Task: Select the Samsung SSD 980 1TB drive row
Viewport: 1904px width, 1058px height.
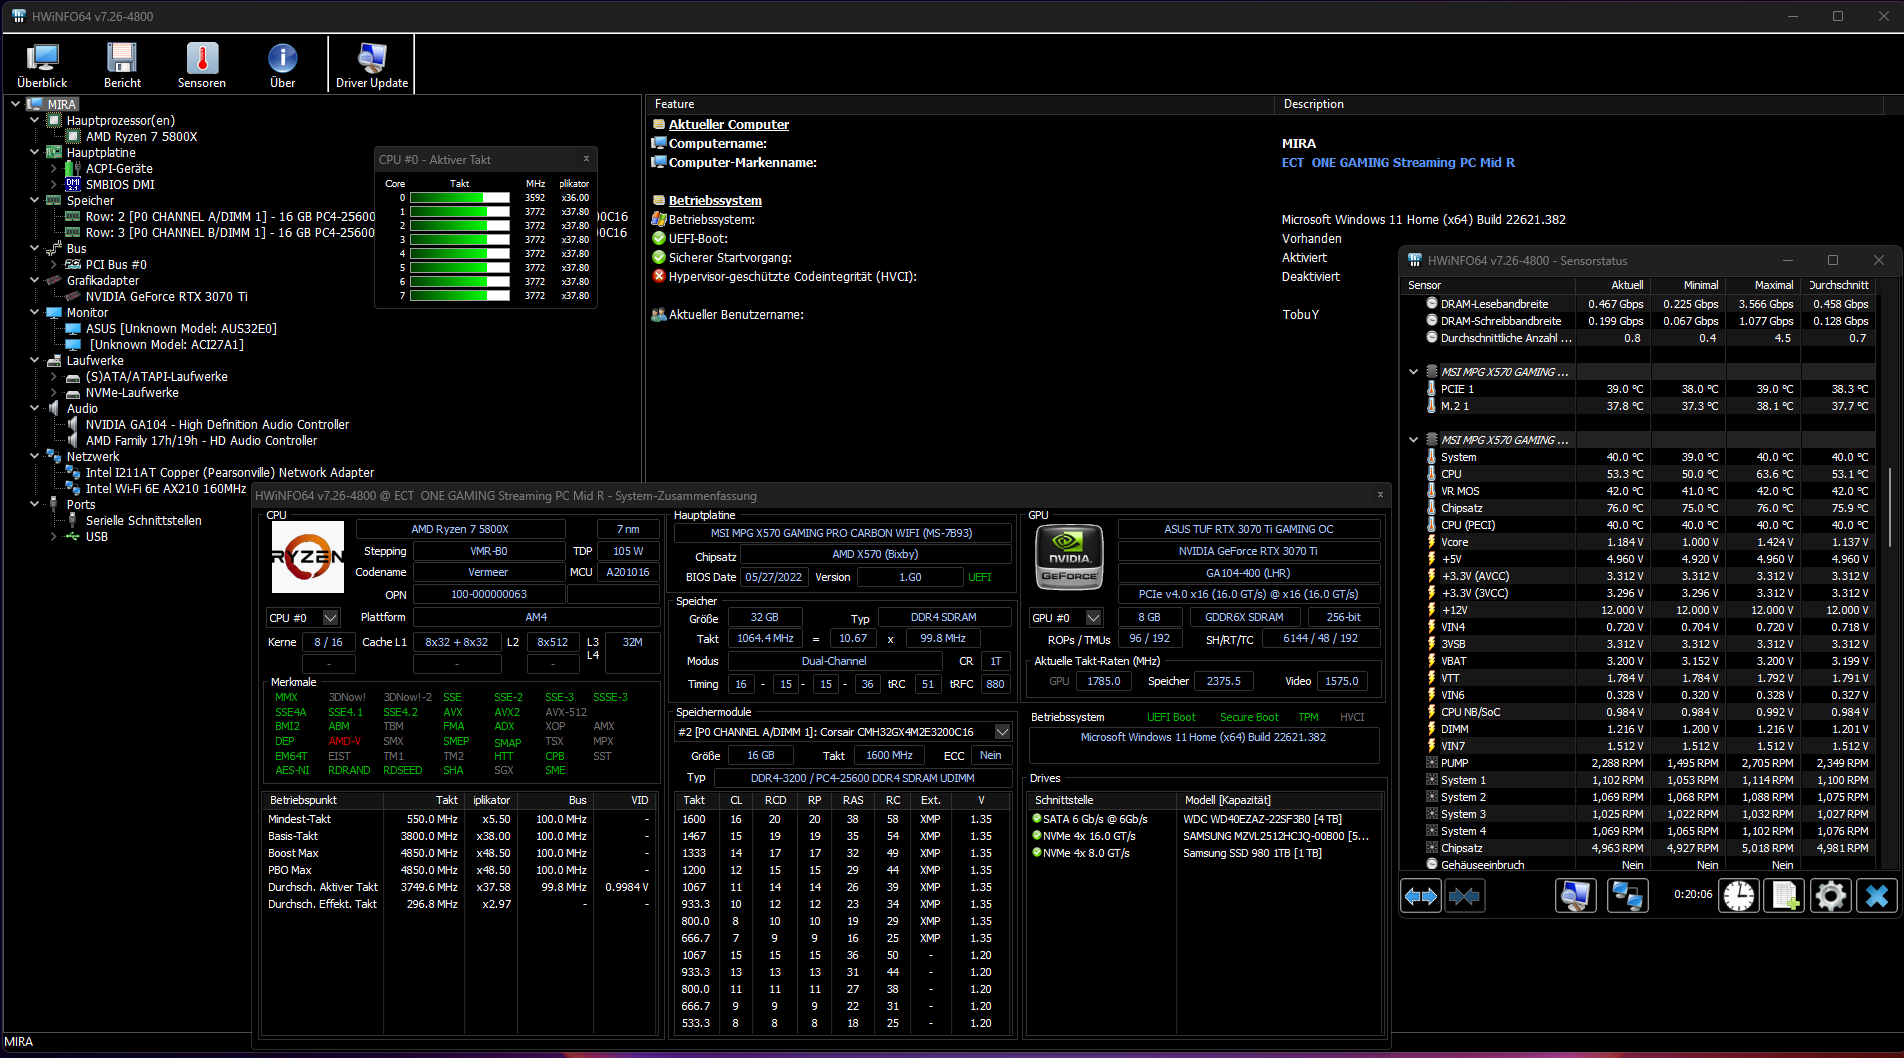Action: (x=1204, y=853)
